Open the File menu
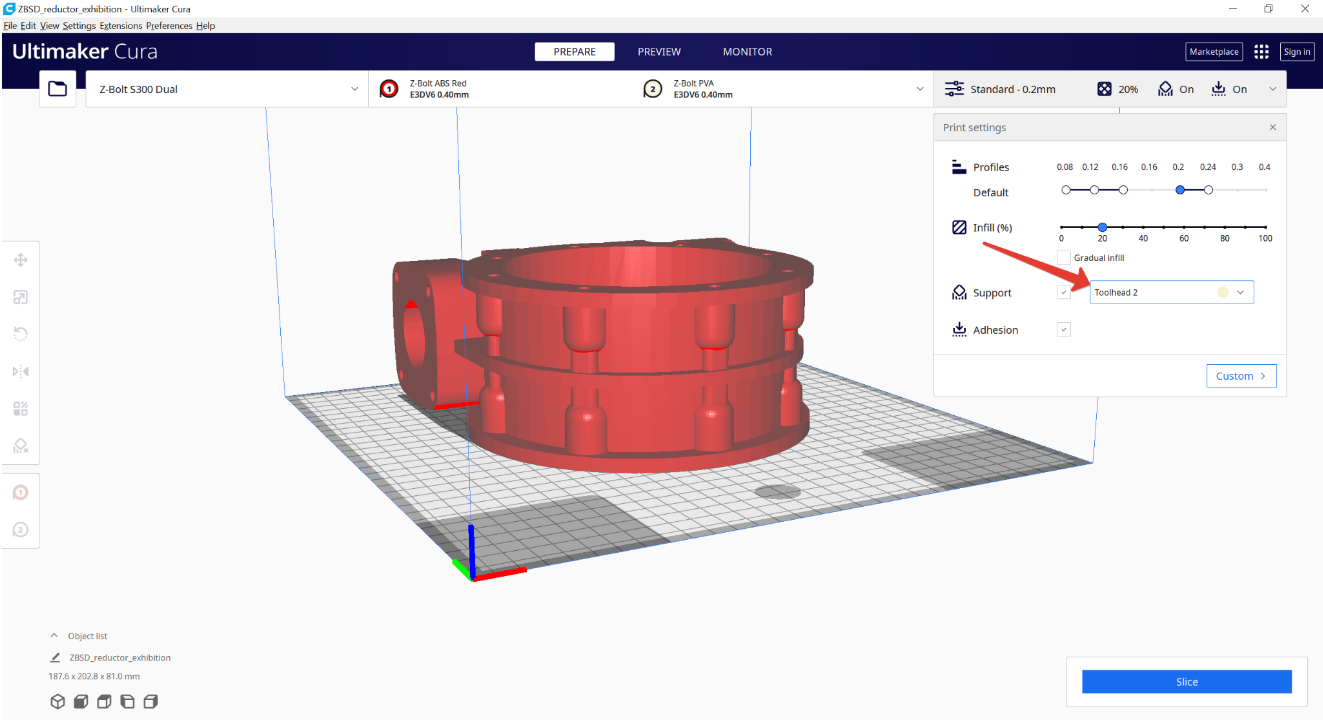The image size is (1323, 720). pos(10,26)
